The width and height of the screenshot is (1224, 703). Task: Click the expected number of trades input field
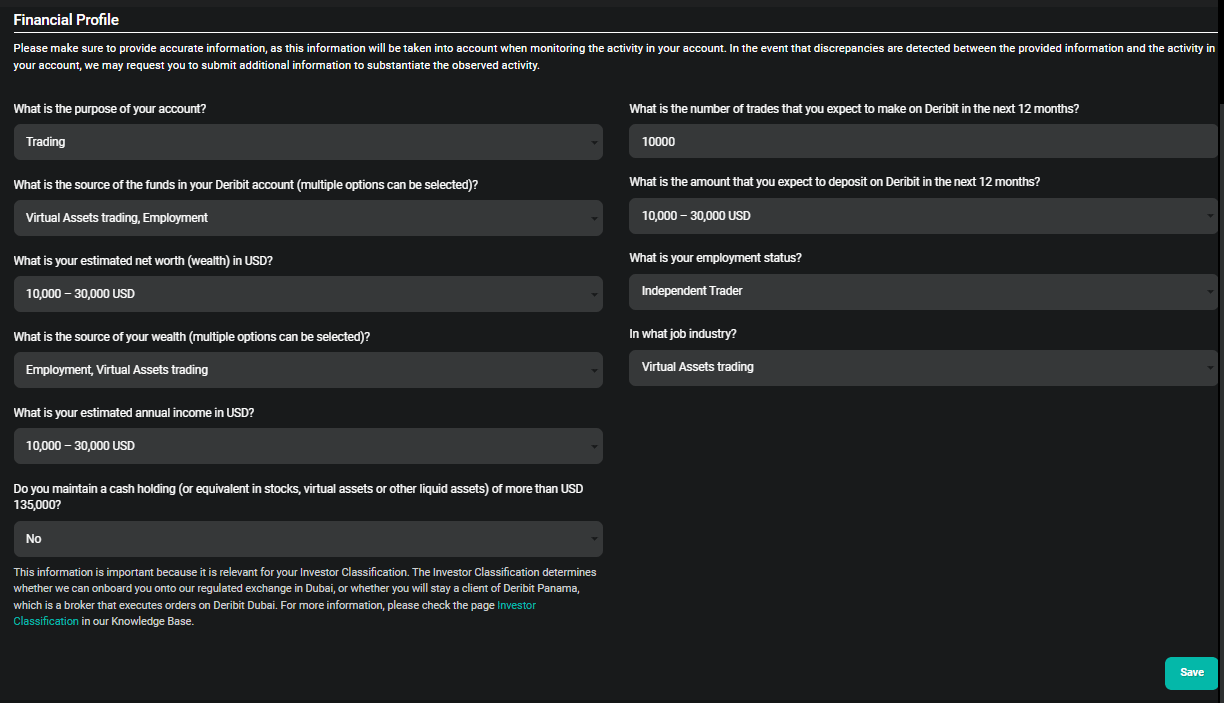(921, 141)
